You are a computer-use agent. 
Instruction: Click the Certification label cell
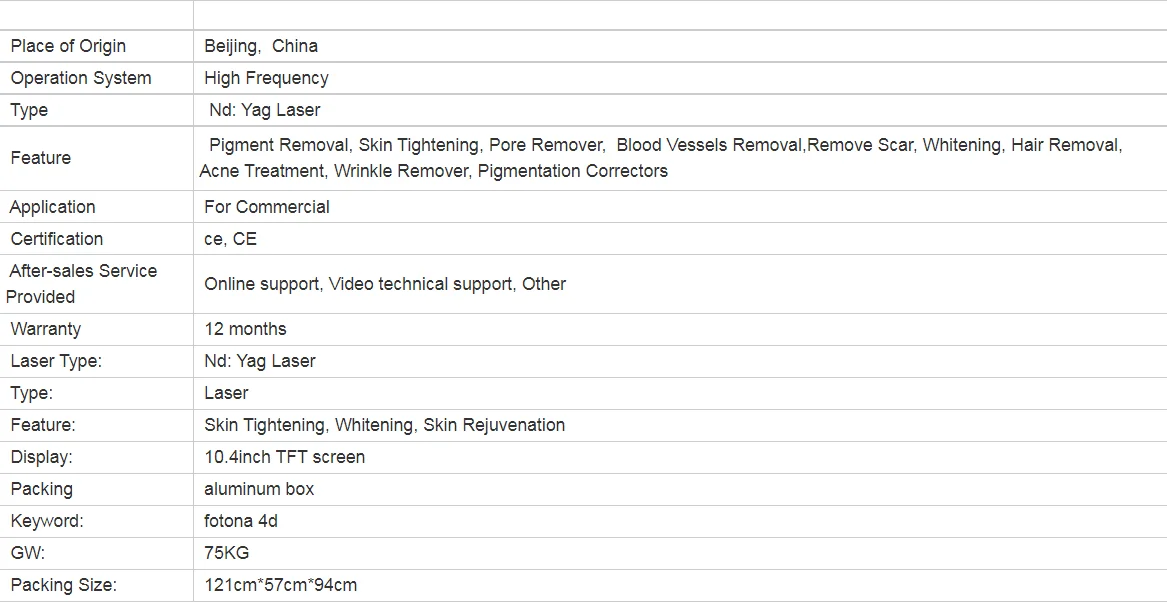click(97, 239)
